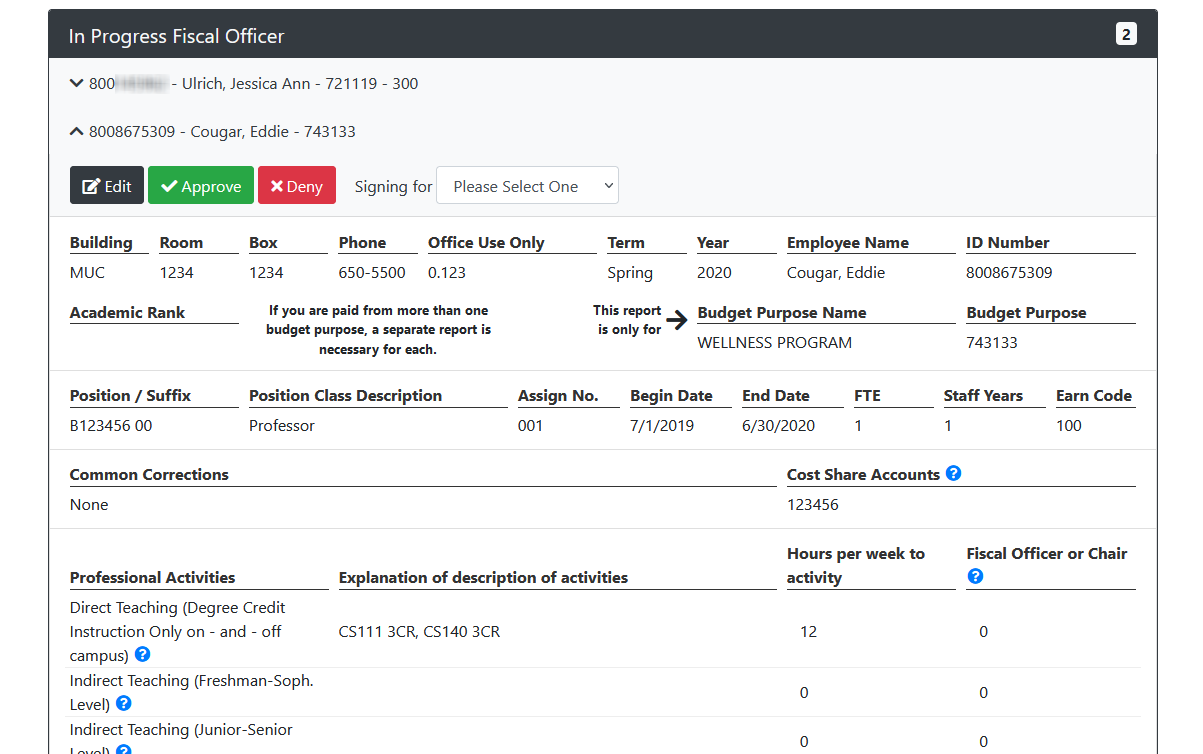Open help for Cost Share Accounts
The image size is (1203, 754).
pyautogui.click(x=953, y=473)
